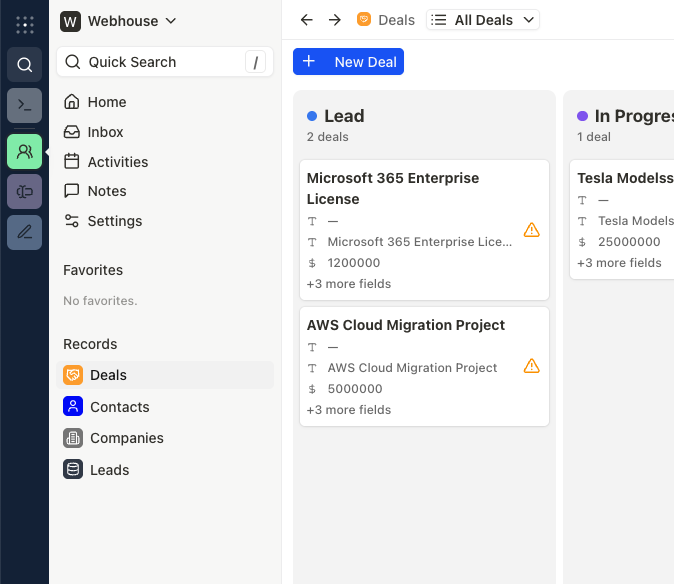Click "Microsoft 365 Enterprise Lice..." field text
Screen dimensions: 674x584
click(420, 242)
